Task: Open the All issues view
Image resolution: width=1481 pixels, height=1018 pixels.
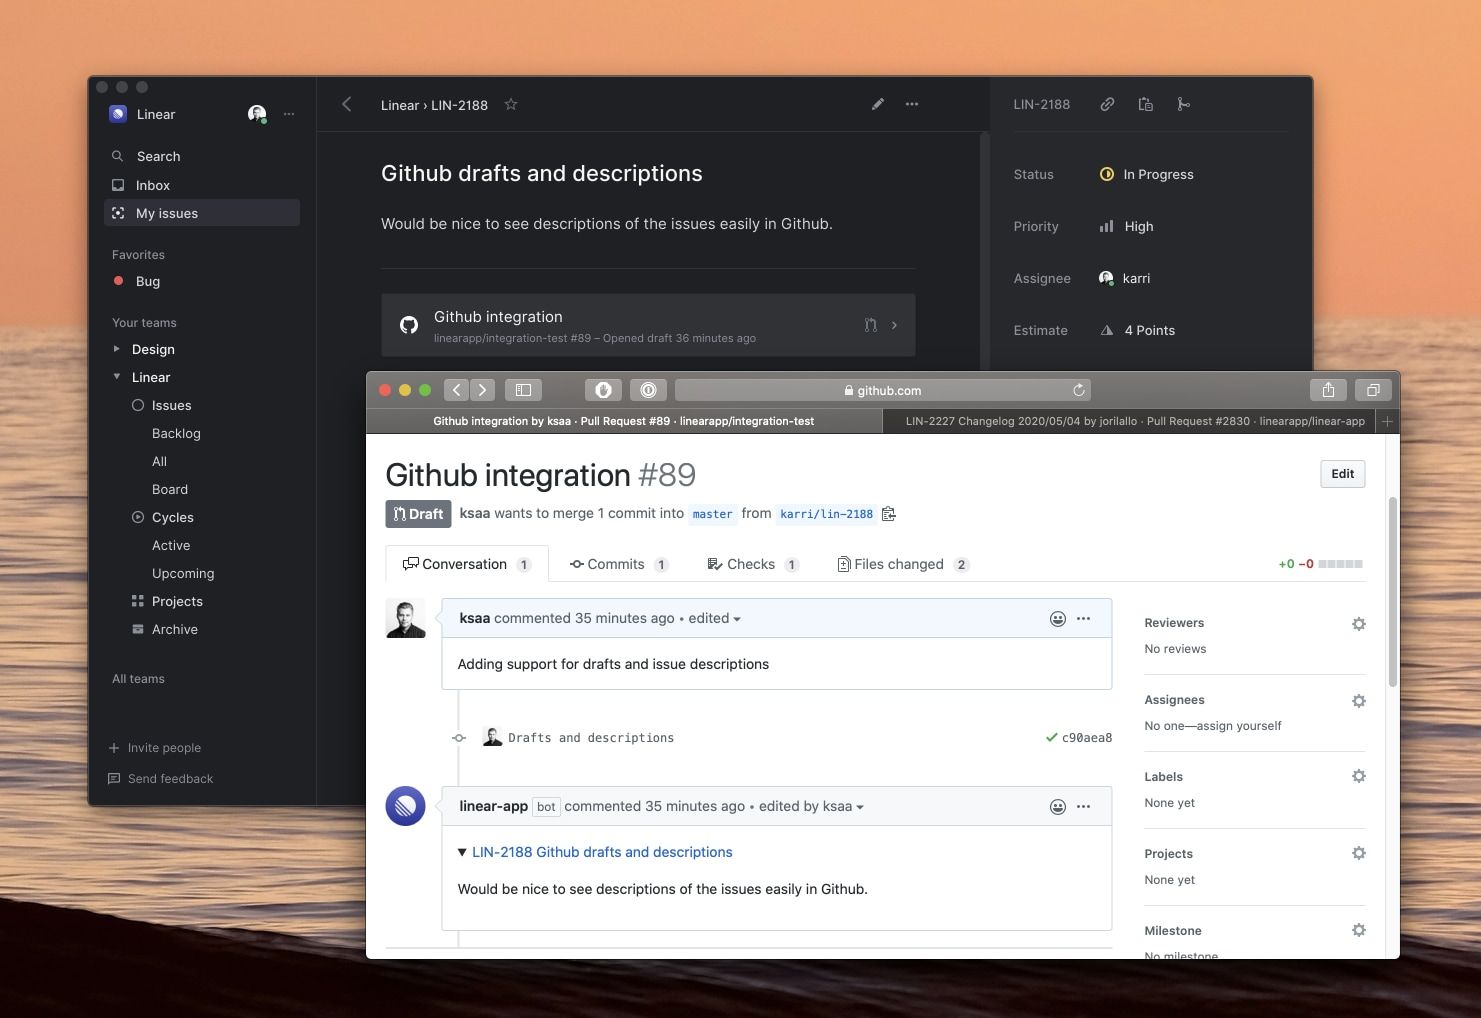Action: click(x=159, y=461)
